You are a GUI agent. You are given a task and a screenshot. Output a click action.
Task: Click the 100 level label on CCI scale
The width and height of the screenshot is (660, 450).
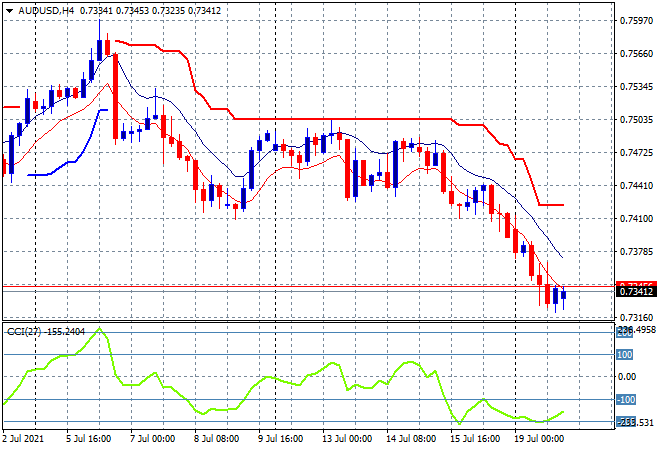[624, 354]
